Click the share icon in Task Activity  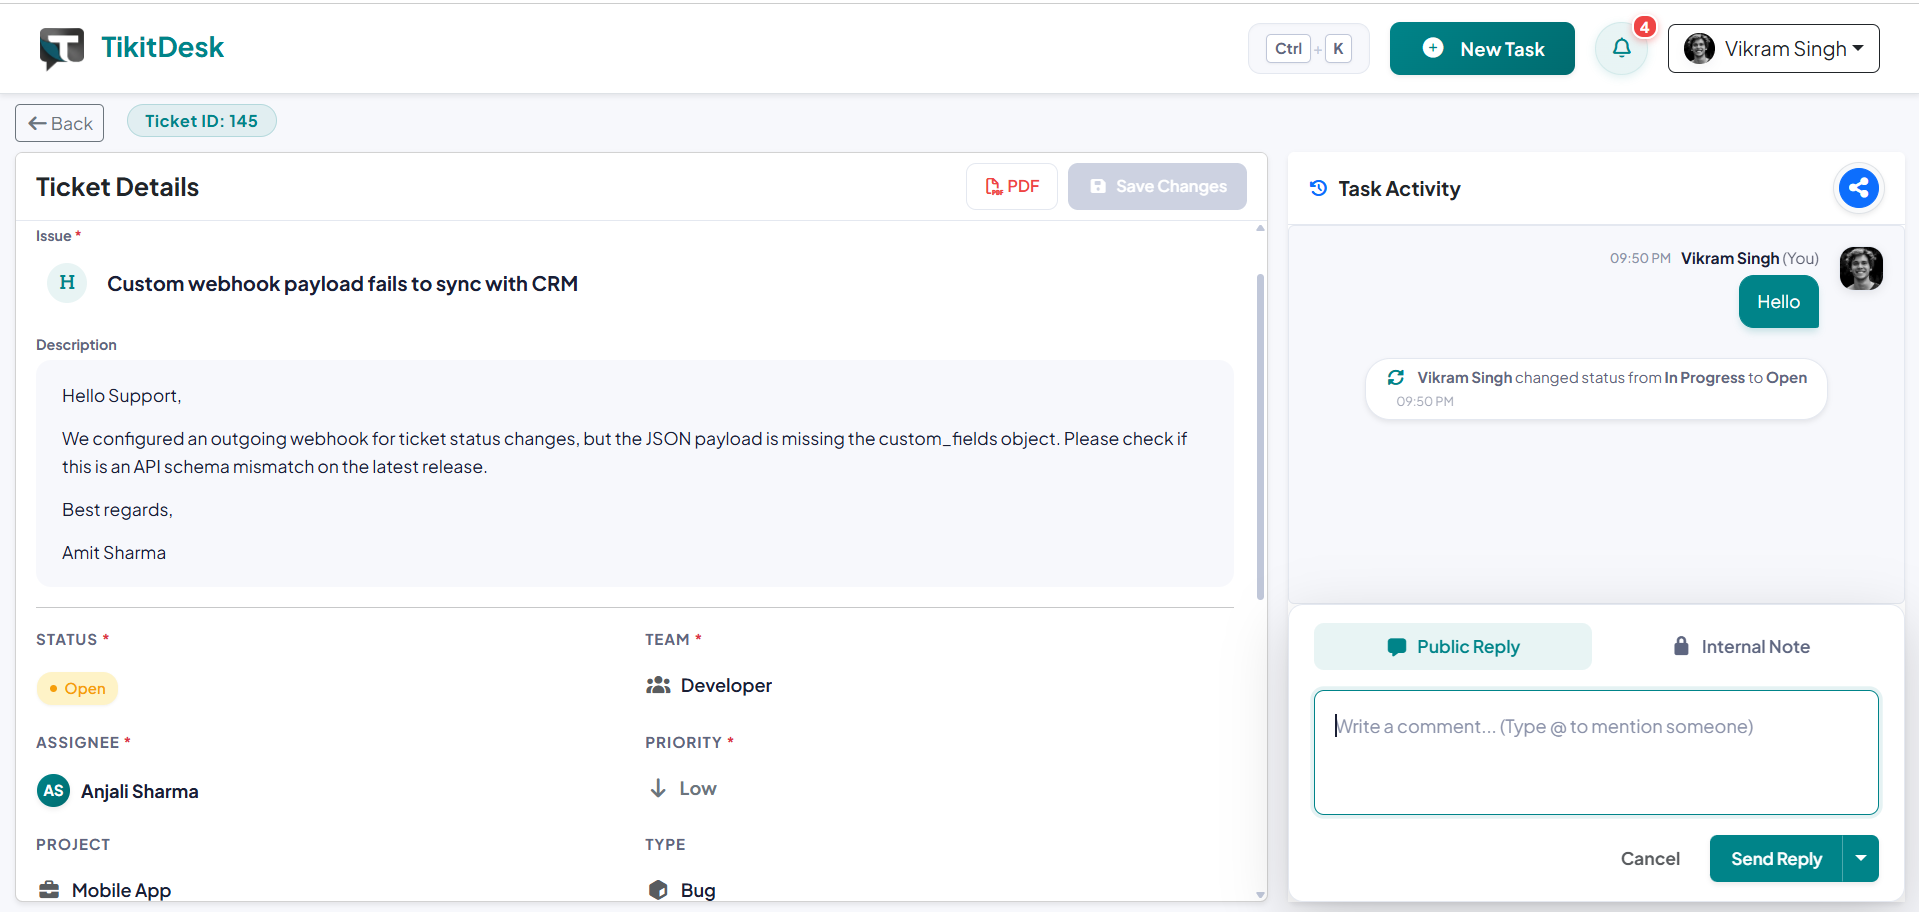click(1859, 187)
